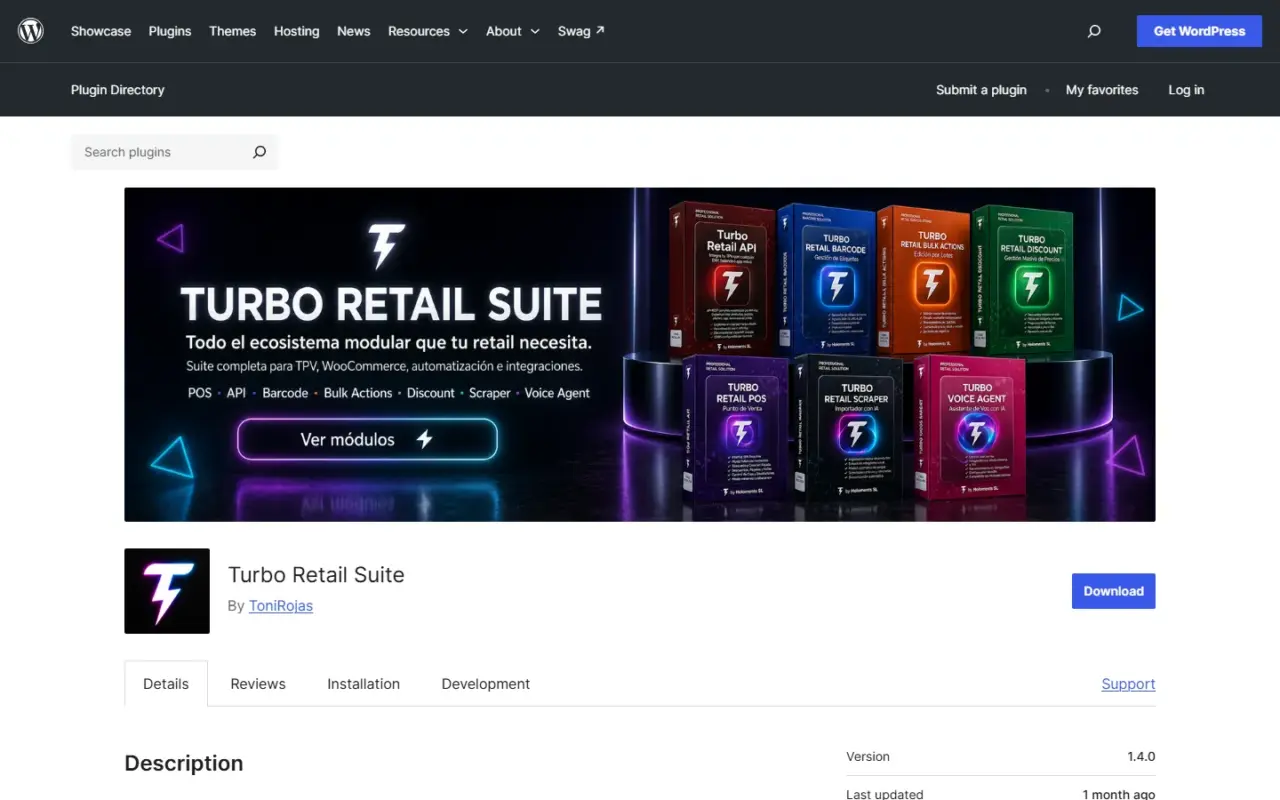This screenshot has height=800, width=1280.
Task: Click the Turbo Retail Suite title text
Action: click(316, 575)
